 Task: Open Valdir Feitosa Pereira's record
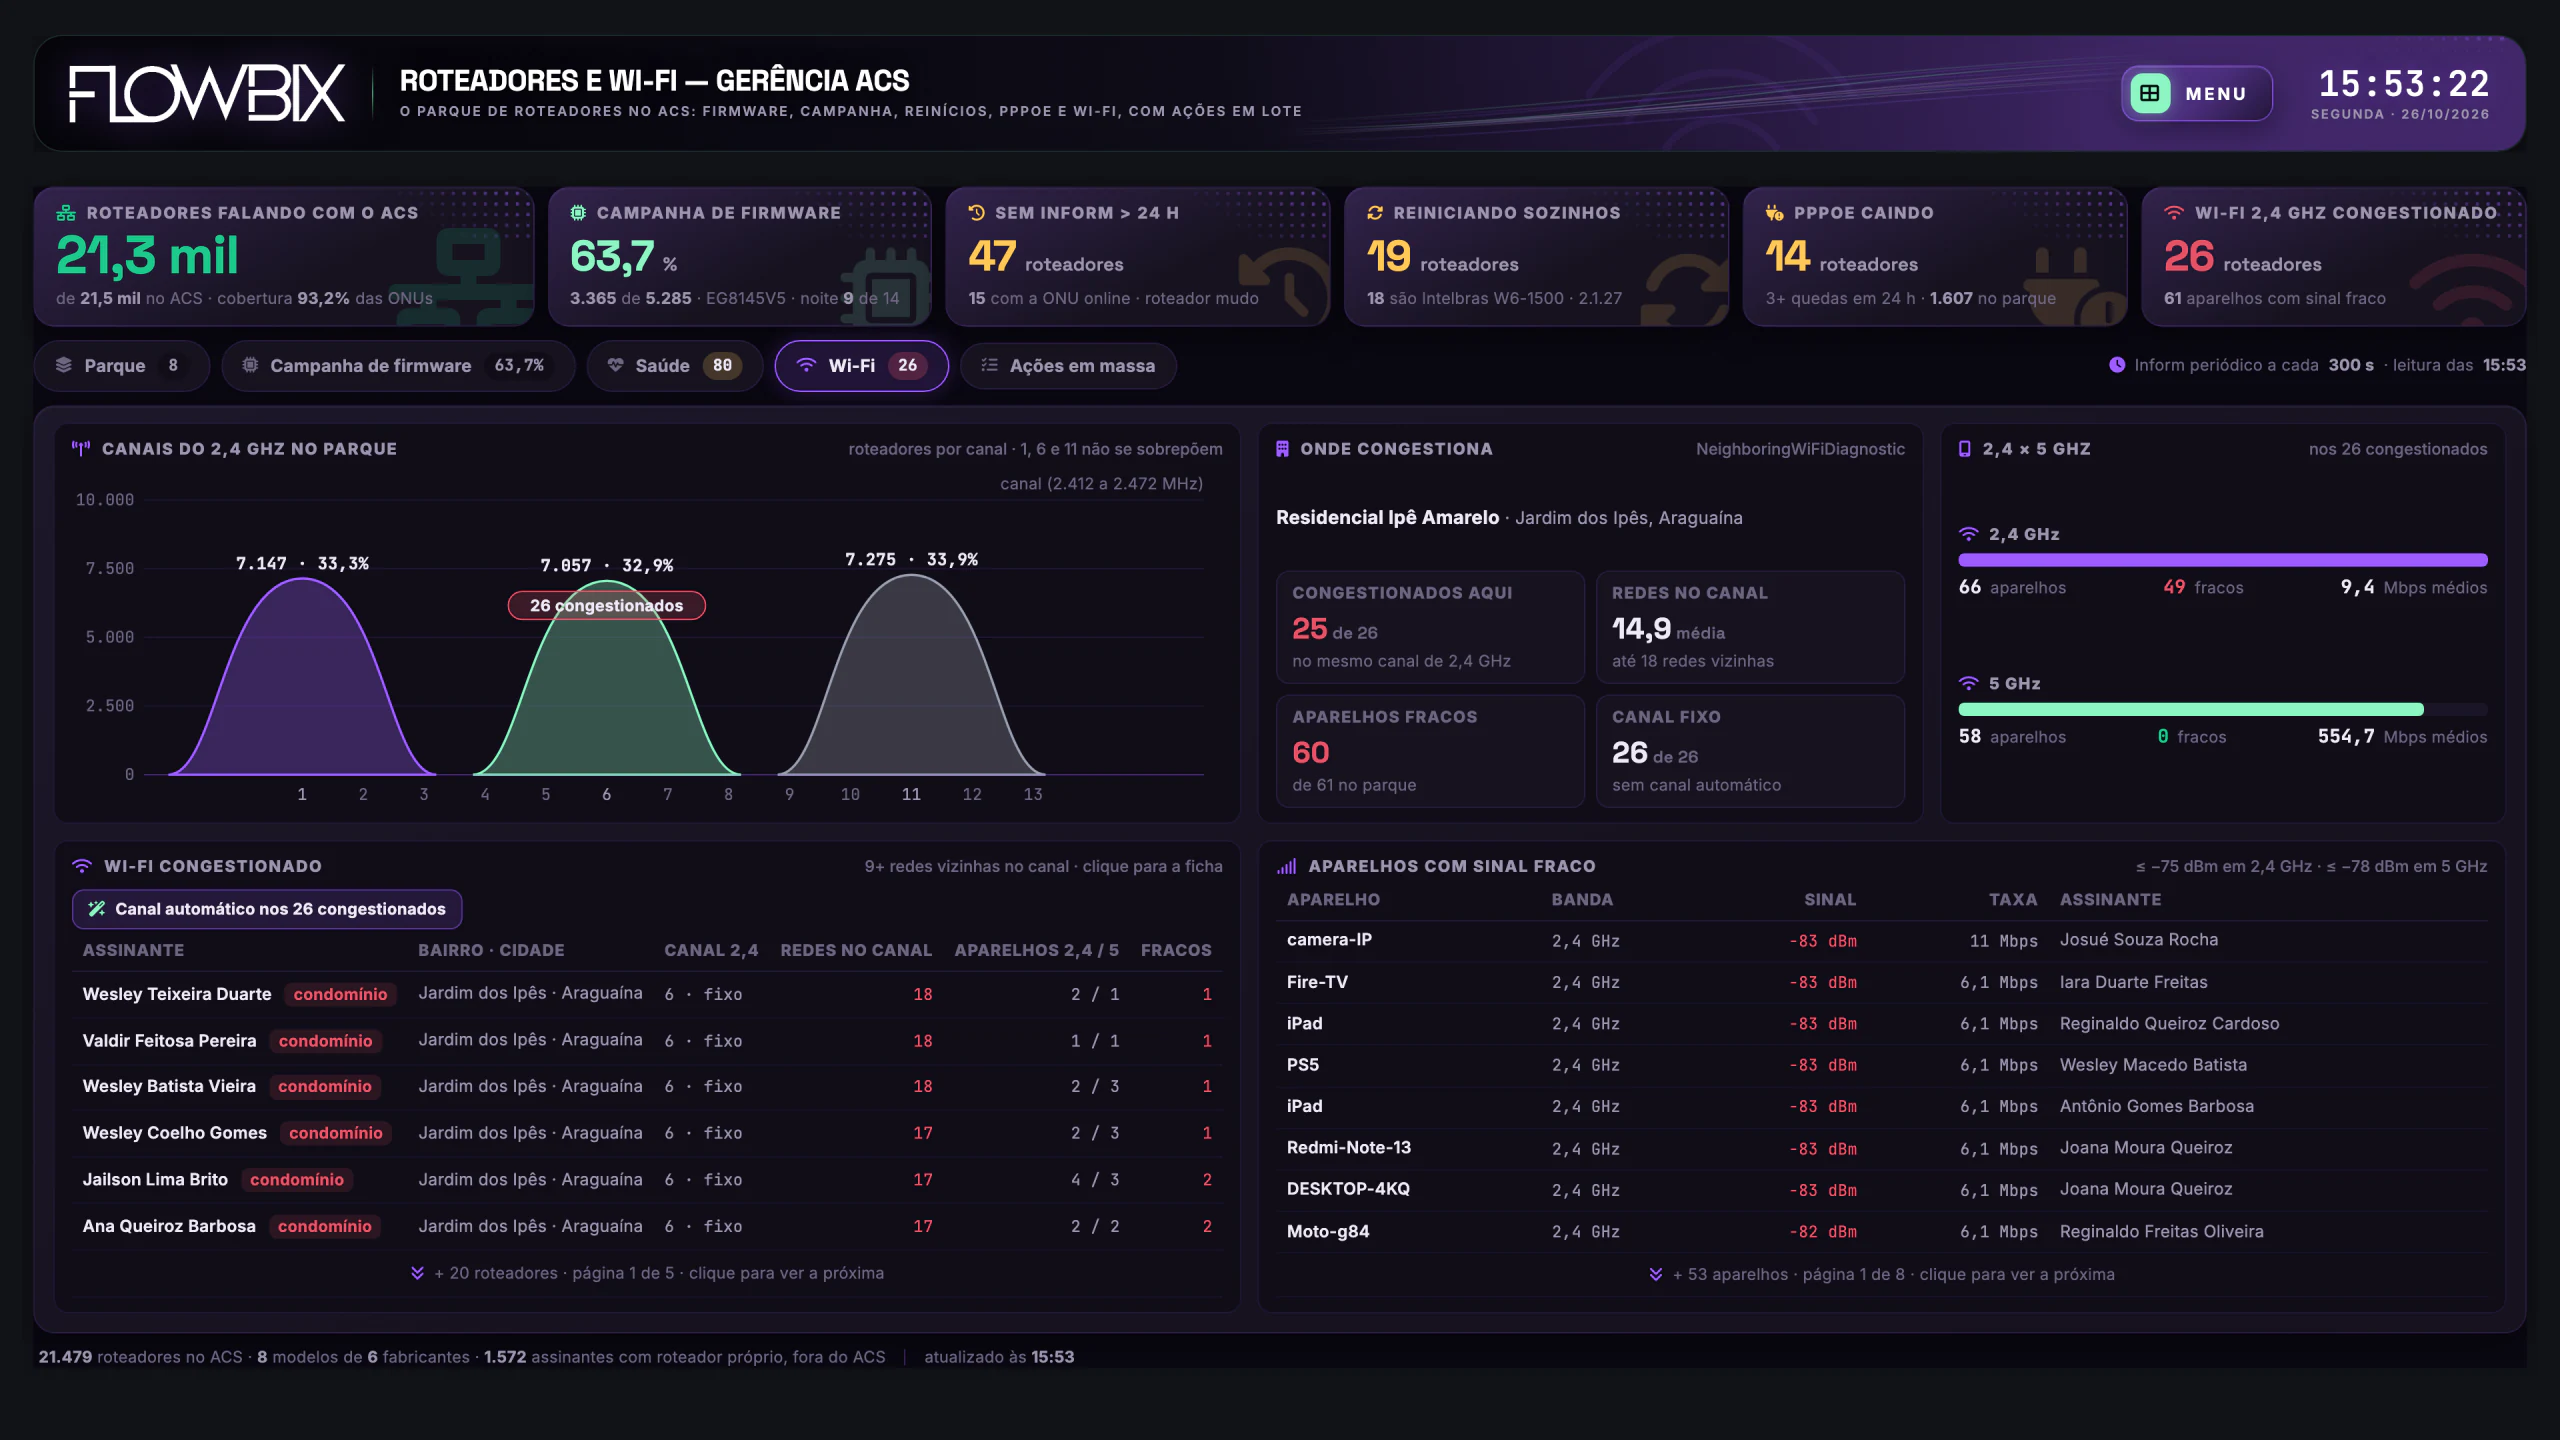(647, 1041)
